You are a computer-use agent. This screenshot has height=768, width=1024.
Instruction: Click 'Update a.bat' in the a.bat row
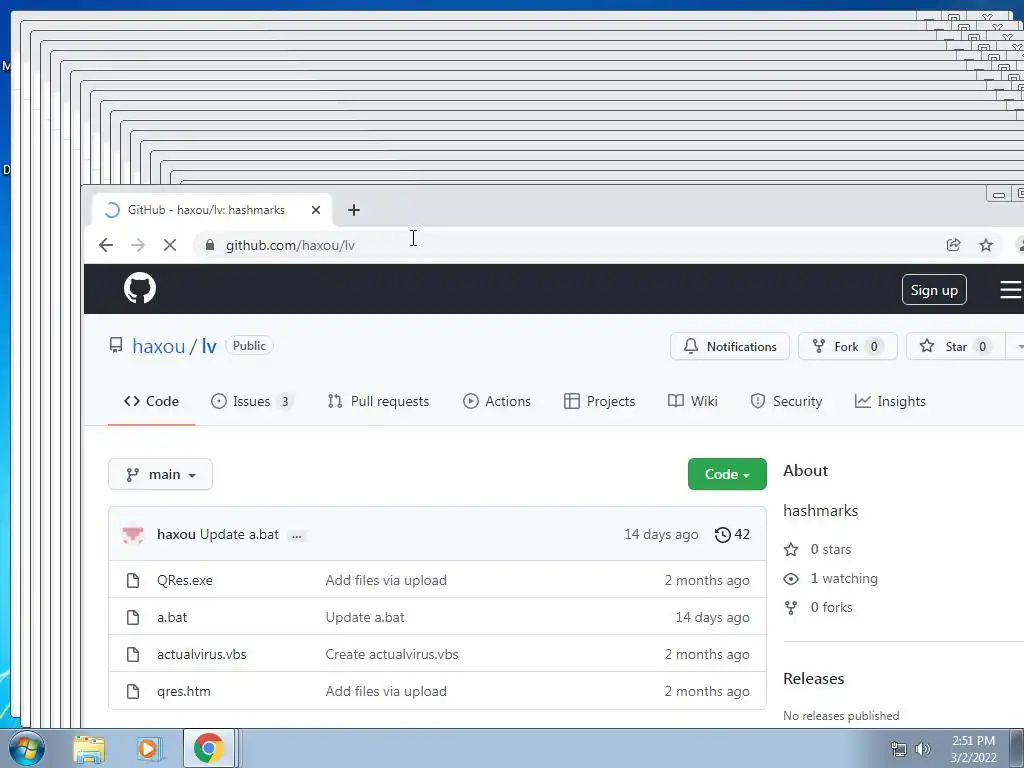pos(365,617)
